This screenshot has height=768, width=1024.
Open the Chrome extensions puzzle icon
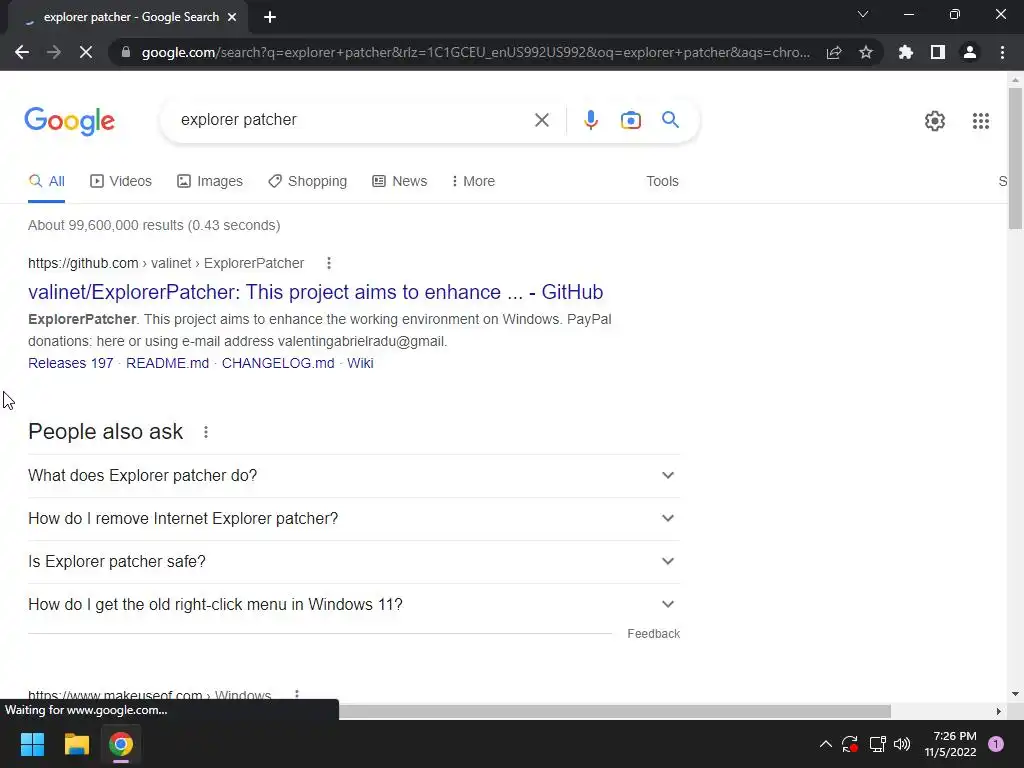(x=906, y=52)
